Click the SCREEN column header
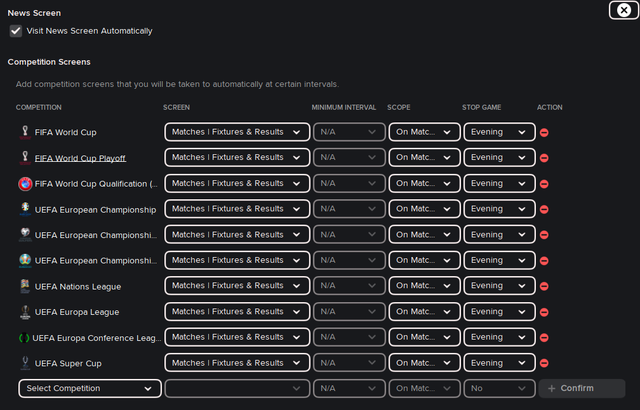The width and height of the screenshot is (640, 410). click(x=176, y=107)
